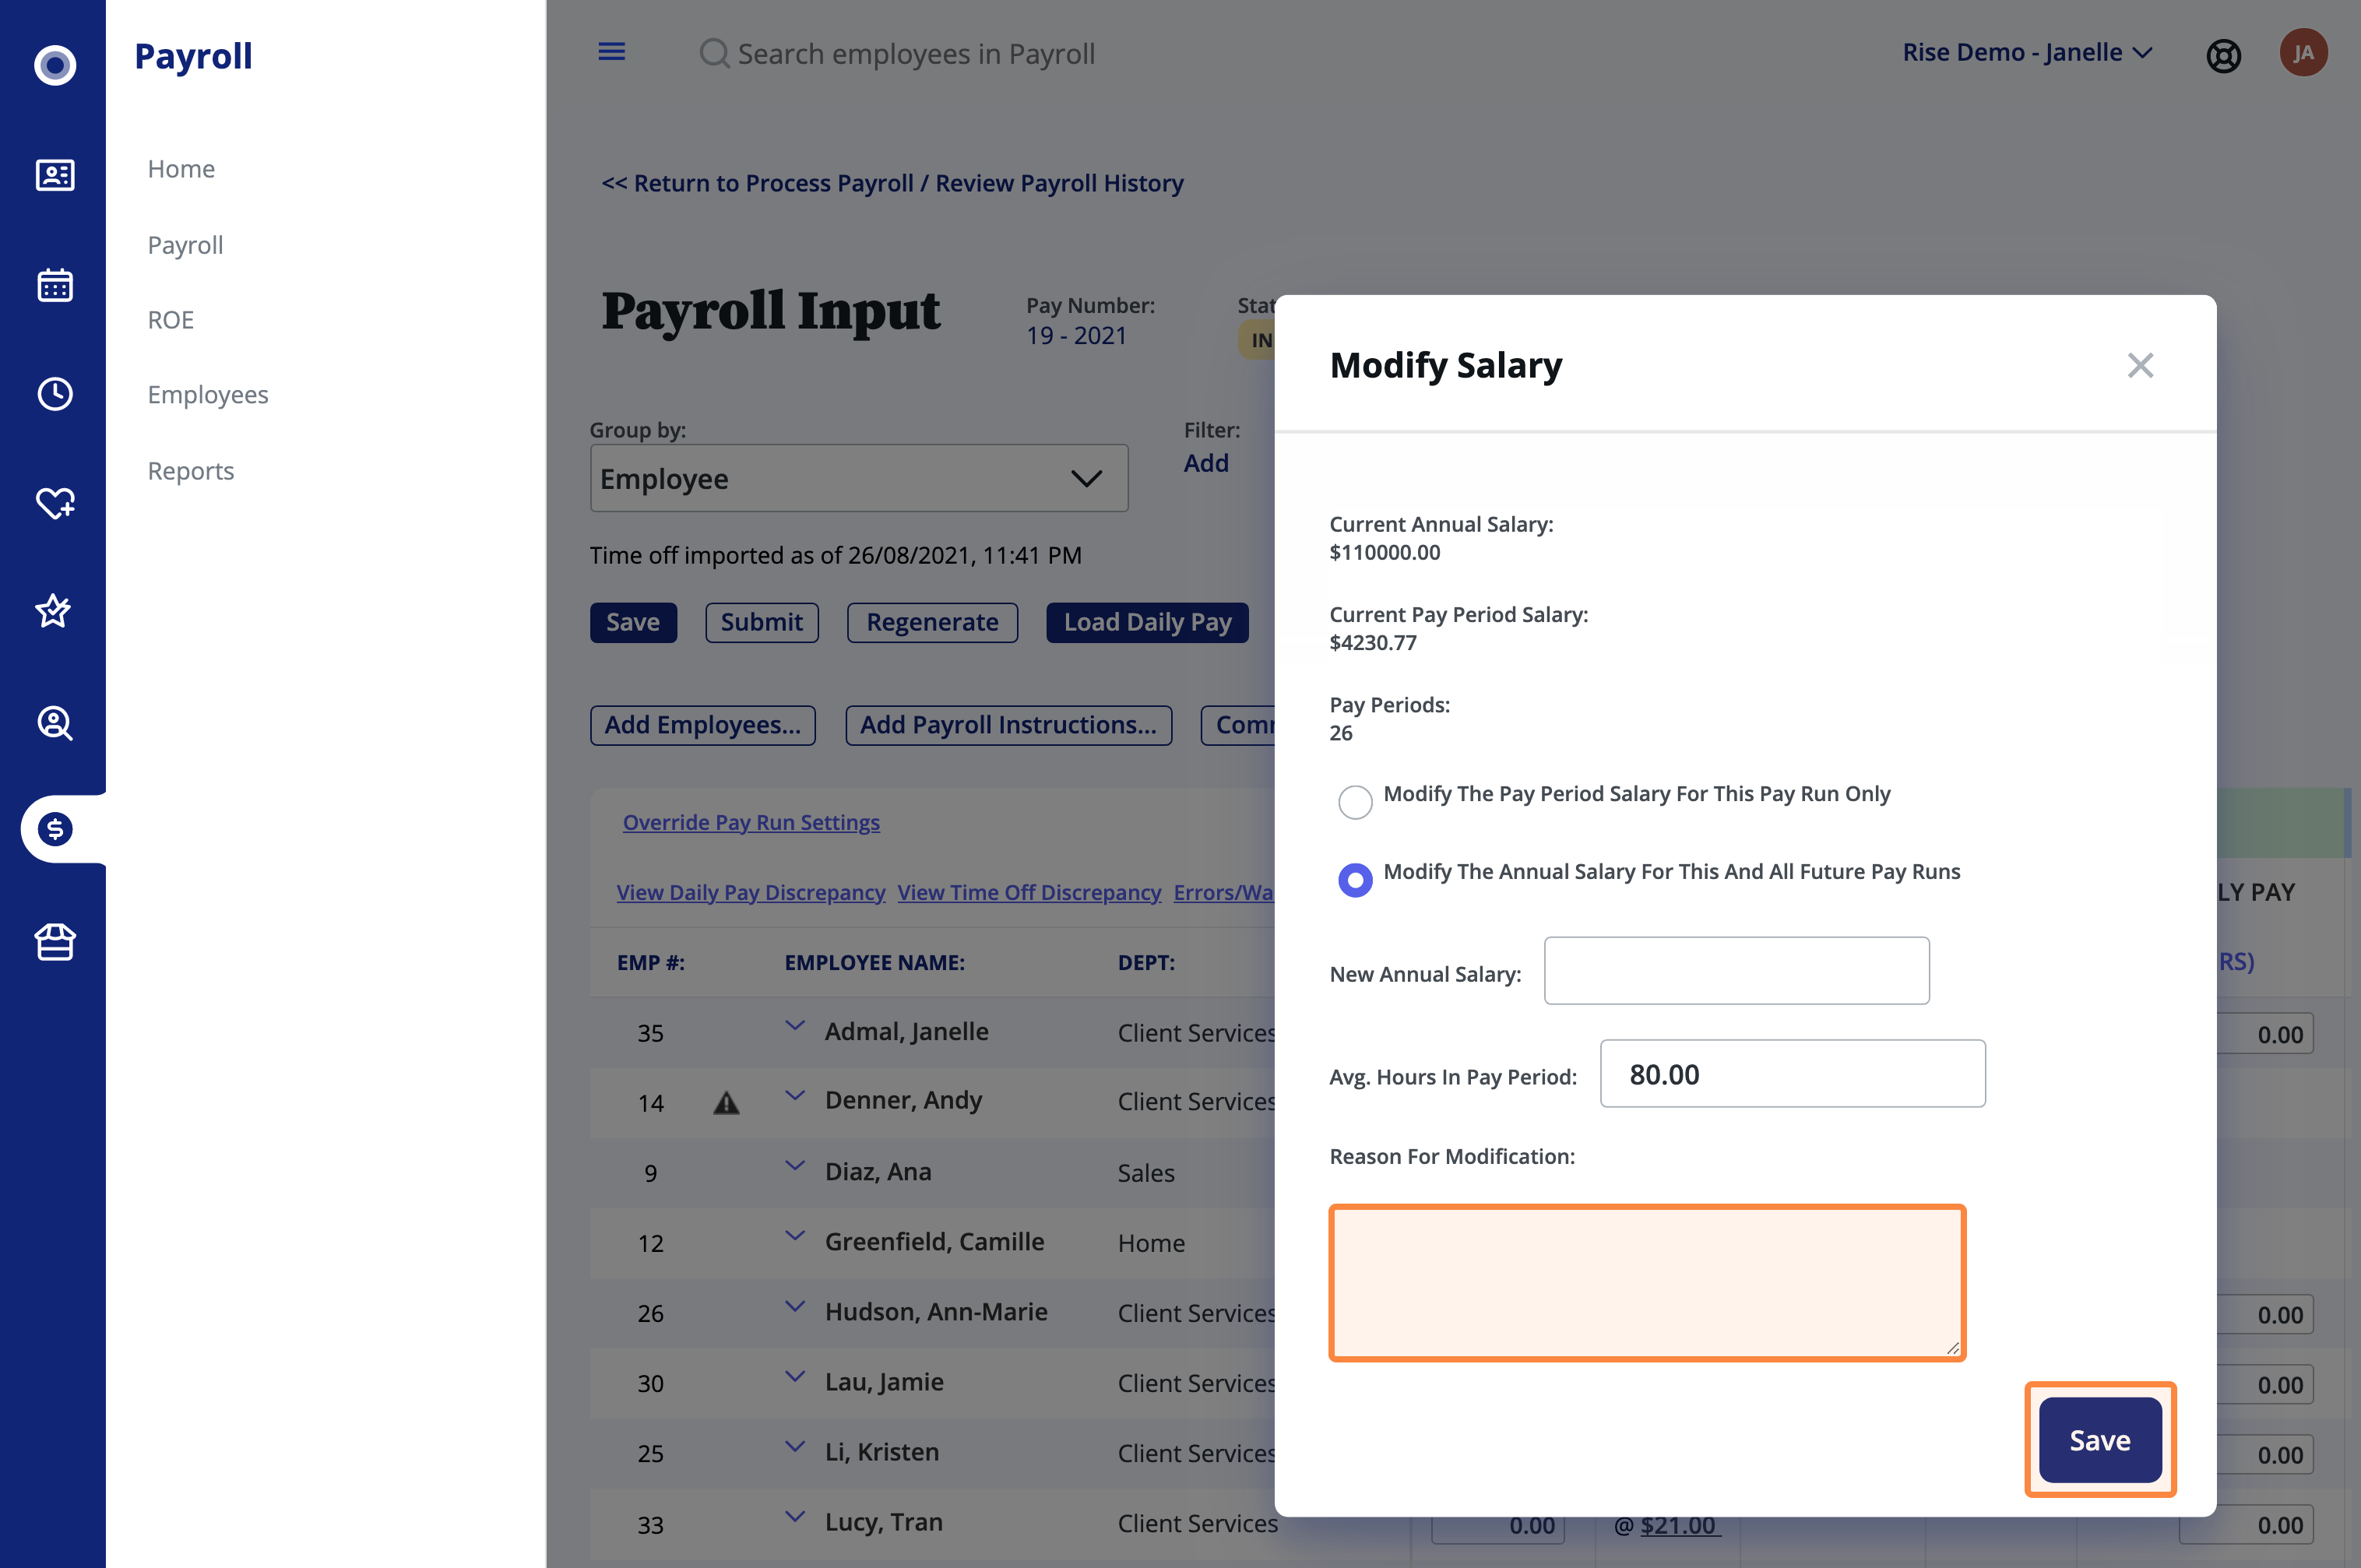Viewport: 2361px width, 1568px height.
Task: Click Save in the Modify Salary dialog
Action: [2100, 1440]
